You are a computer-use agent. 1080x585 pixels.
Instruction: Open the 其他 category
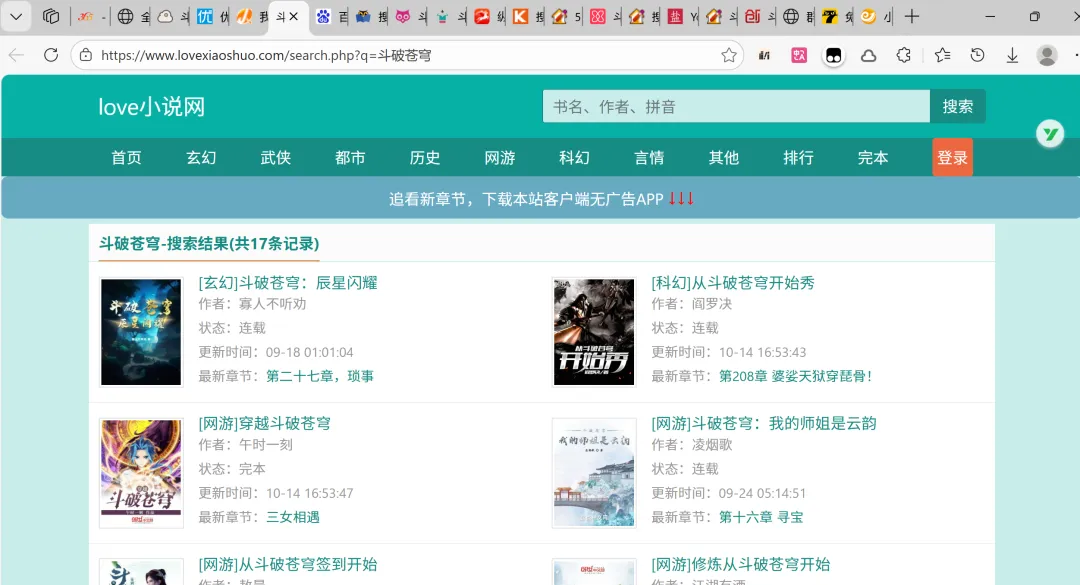[723, 158]
